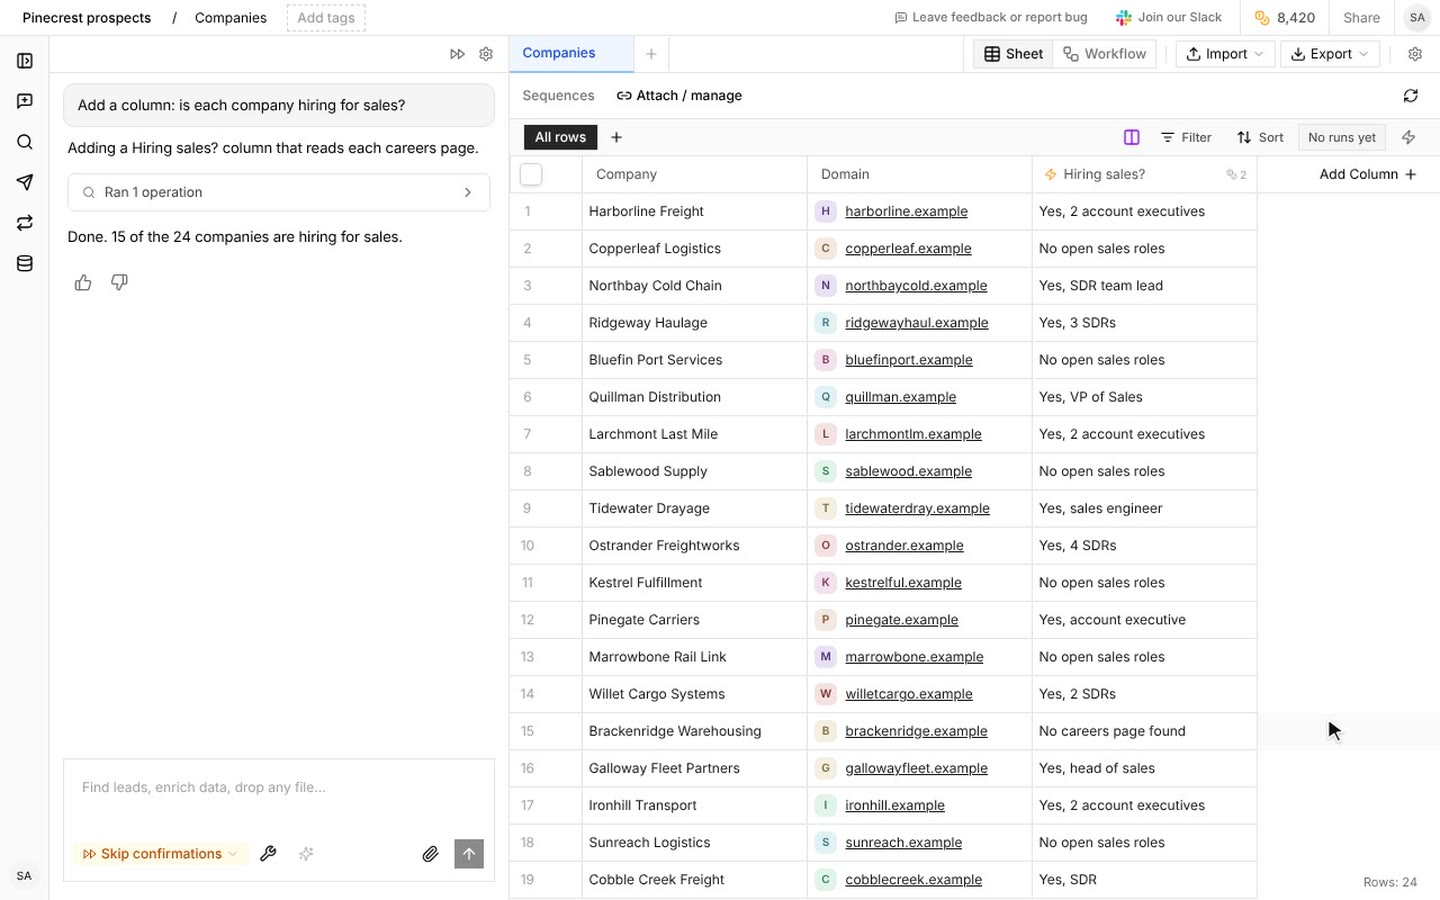This screenshot has width=1440, height=900.
Task: Click the Filter button
Action: click(1186, 138)
